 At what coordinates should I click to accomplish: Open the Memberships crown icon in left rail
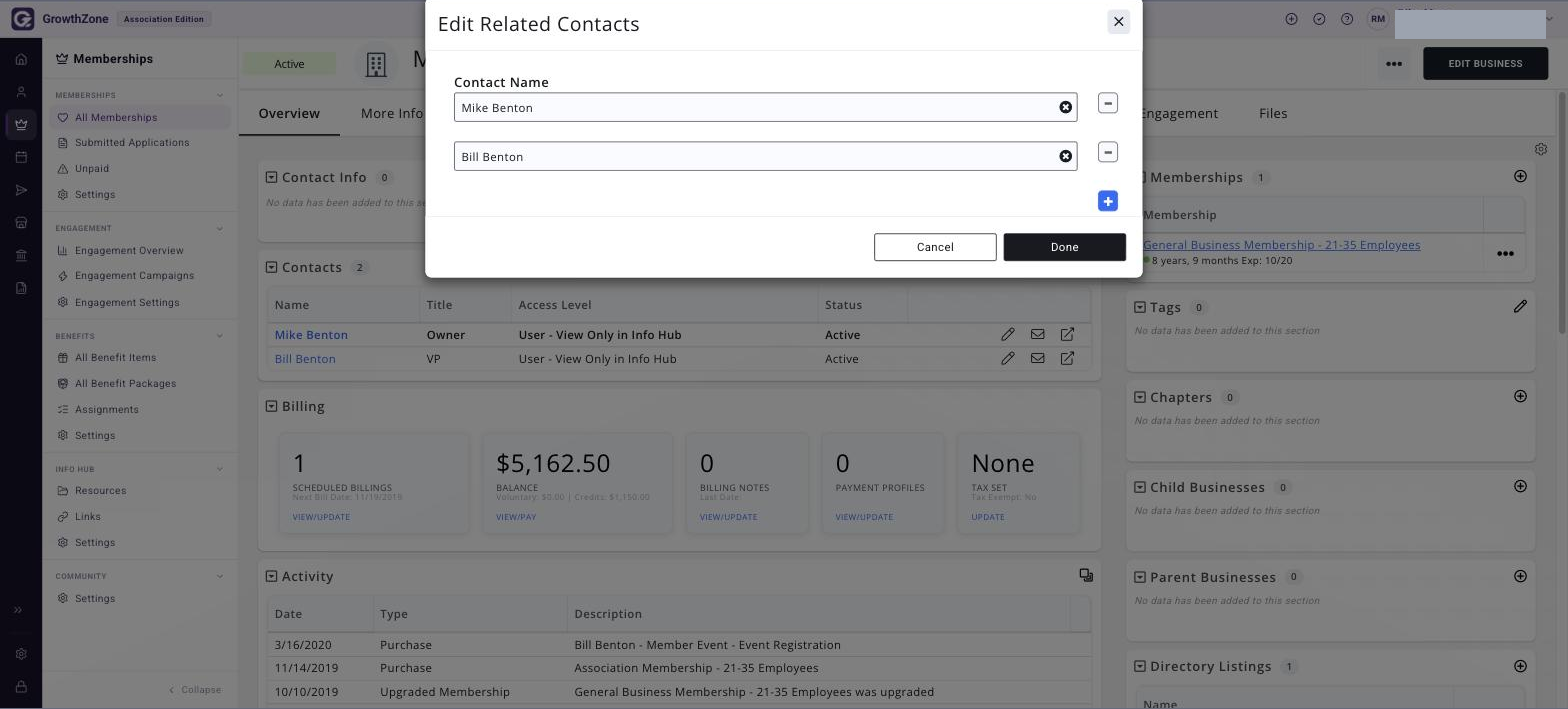click(21, 125)
